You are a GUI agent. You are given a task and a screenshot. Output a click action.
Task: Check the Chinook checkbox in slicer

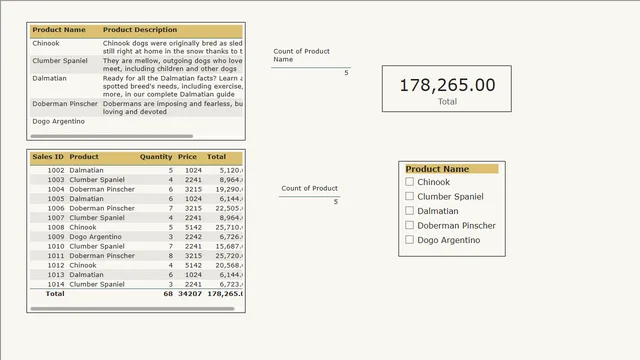(x=409, y=182)
